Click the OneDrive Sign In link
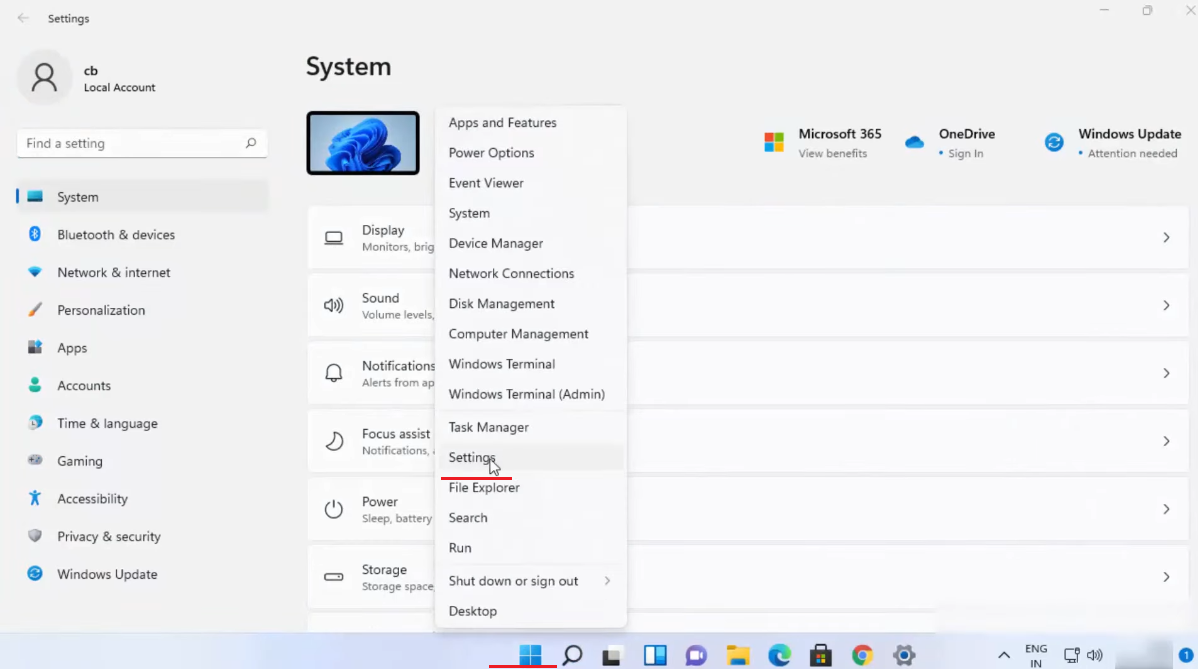 [966, 154]
